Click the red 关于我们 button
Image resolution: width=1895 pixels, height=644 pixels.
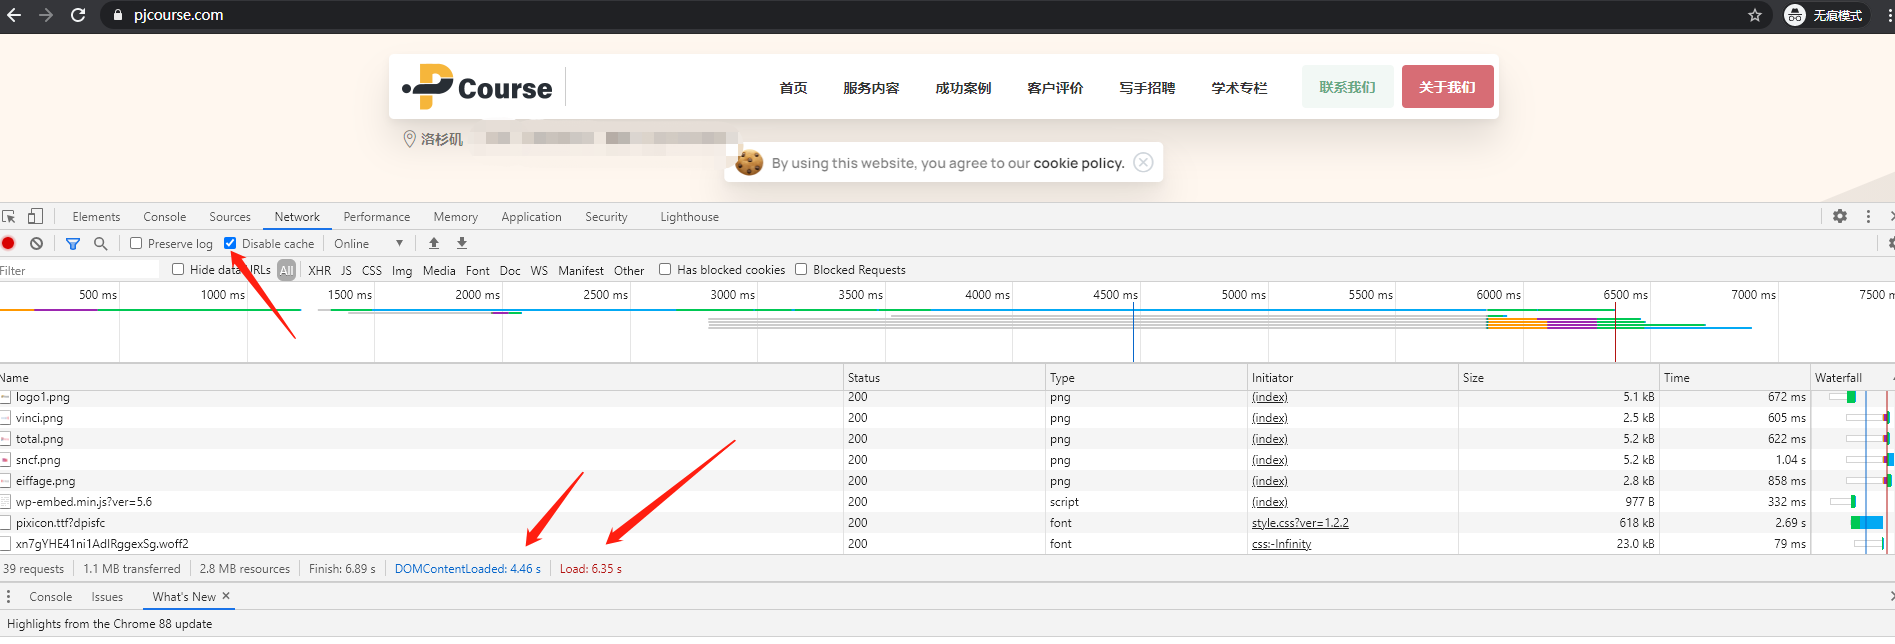coord(1447,87)
